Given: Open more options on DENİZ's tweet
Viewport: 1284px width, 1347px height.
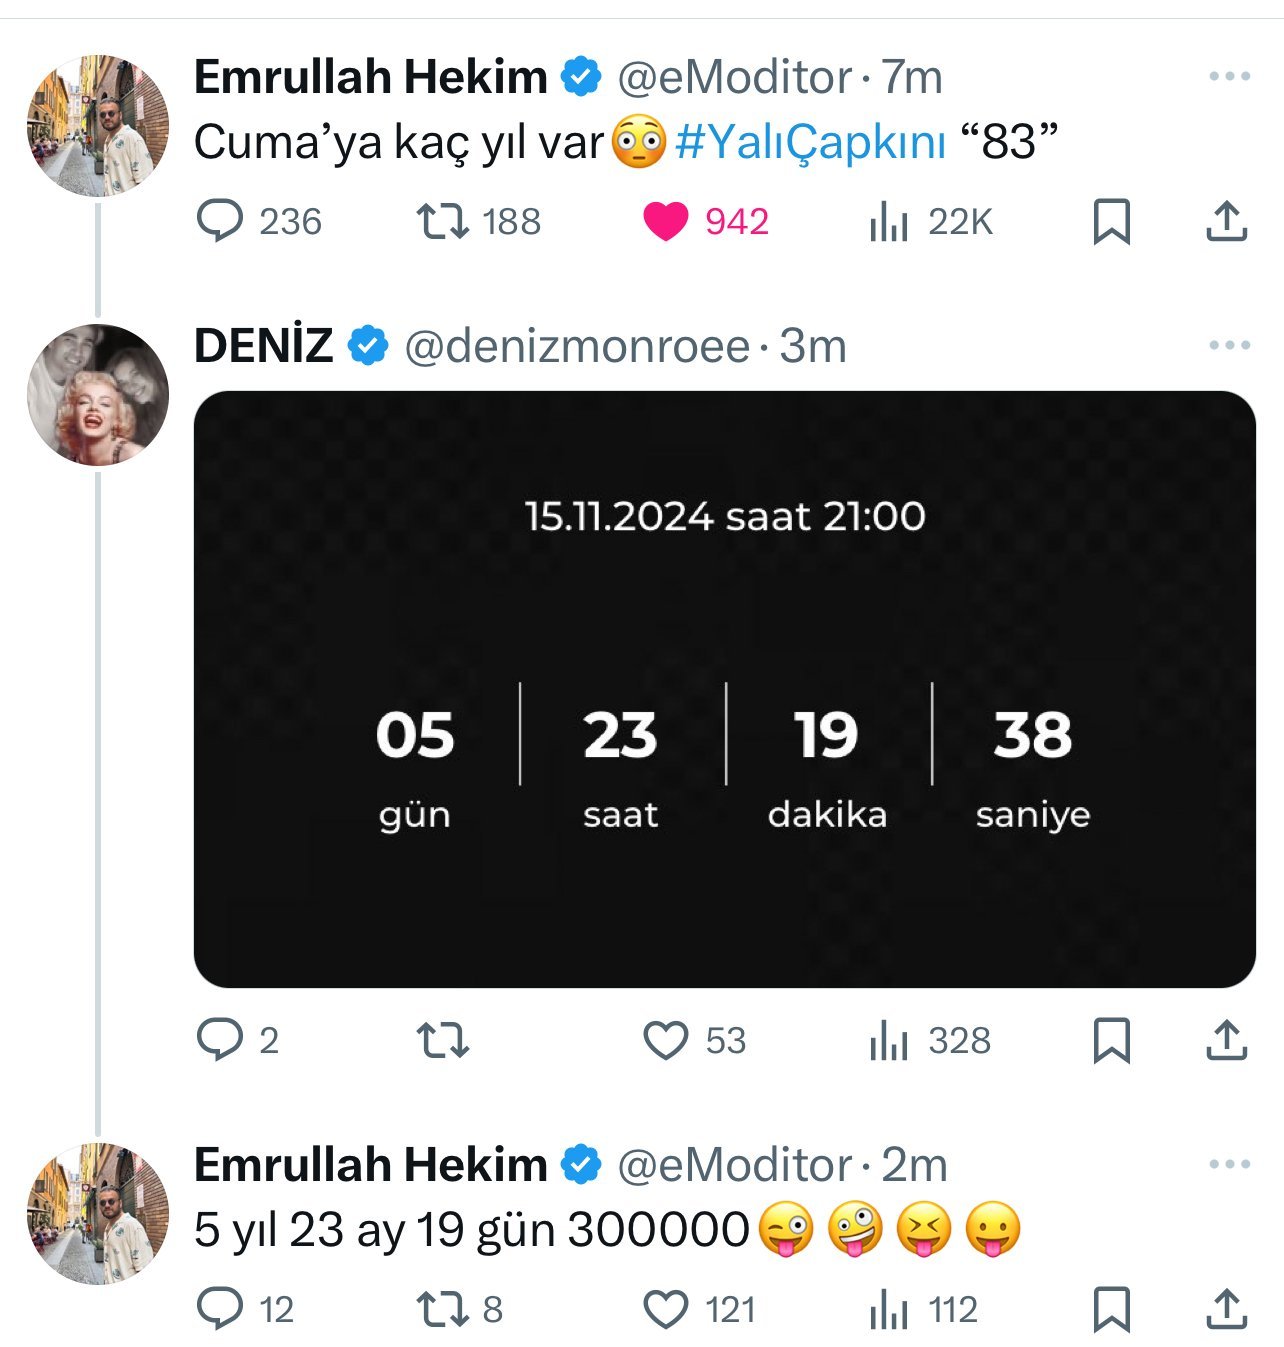Looking at the screenshot, I should click(1229, 345).
